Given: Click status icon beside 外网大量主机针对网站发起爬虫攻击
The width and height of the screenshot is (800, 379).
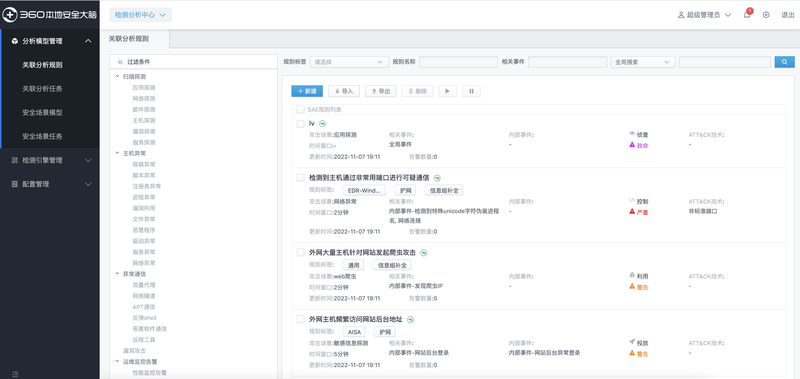Looking at the screenshot, I should click(423, 252).
